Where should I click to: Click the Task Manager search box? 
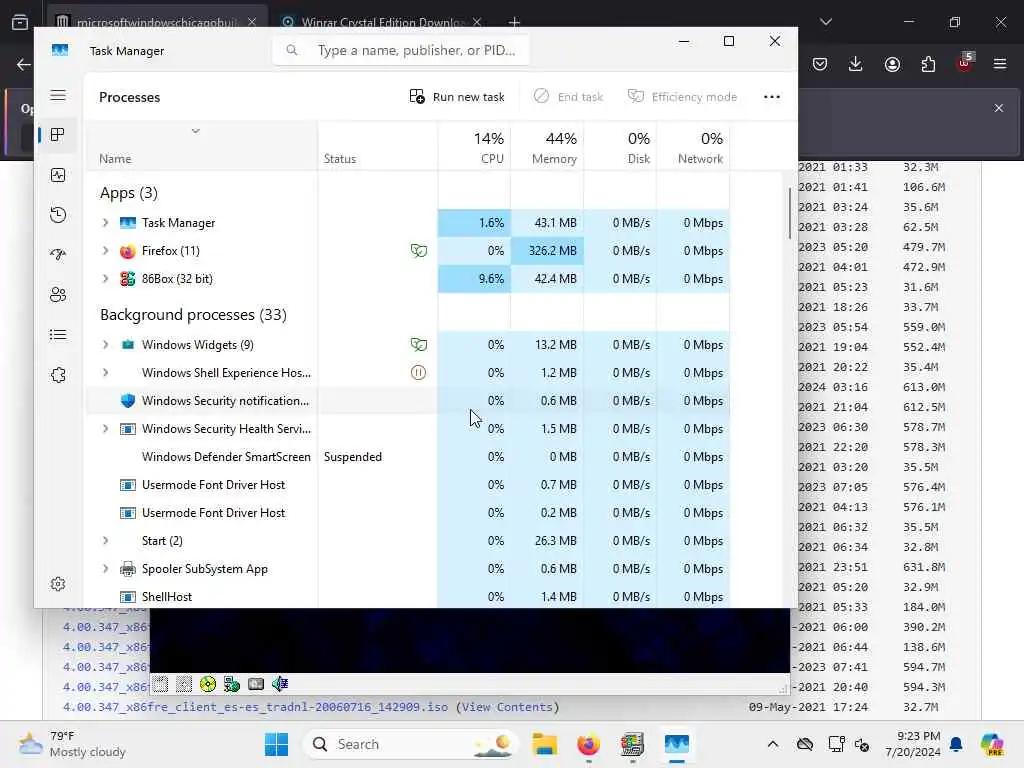pos(401,50)
